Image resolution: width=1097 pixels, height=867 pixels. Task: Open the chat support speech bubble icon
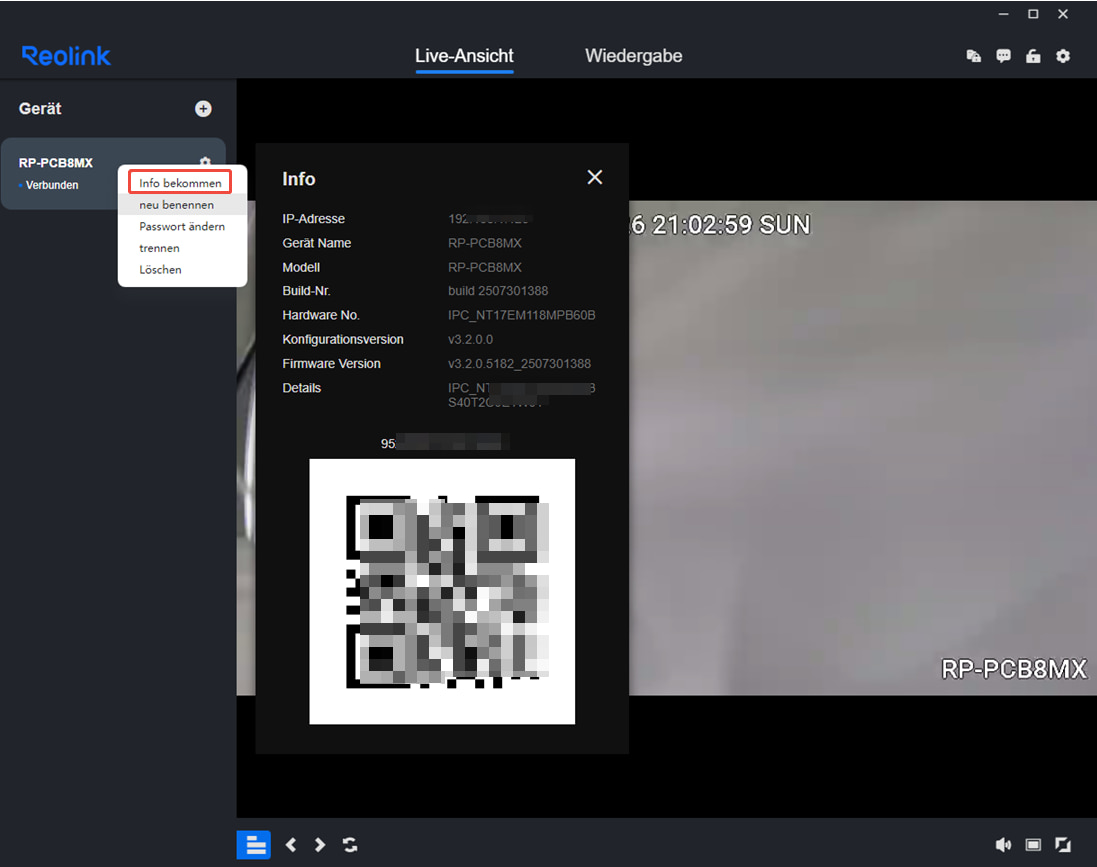[x=1003, y=56]
